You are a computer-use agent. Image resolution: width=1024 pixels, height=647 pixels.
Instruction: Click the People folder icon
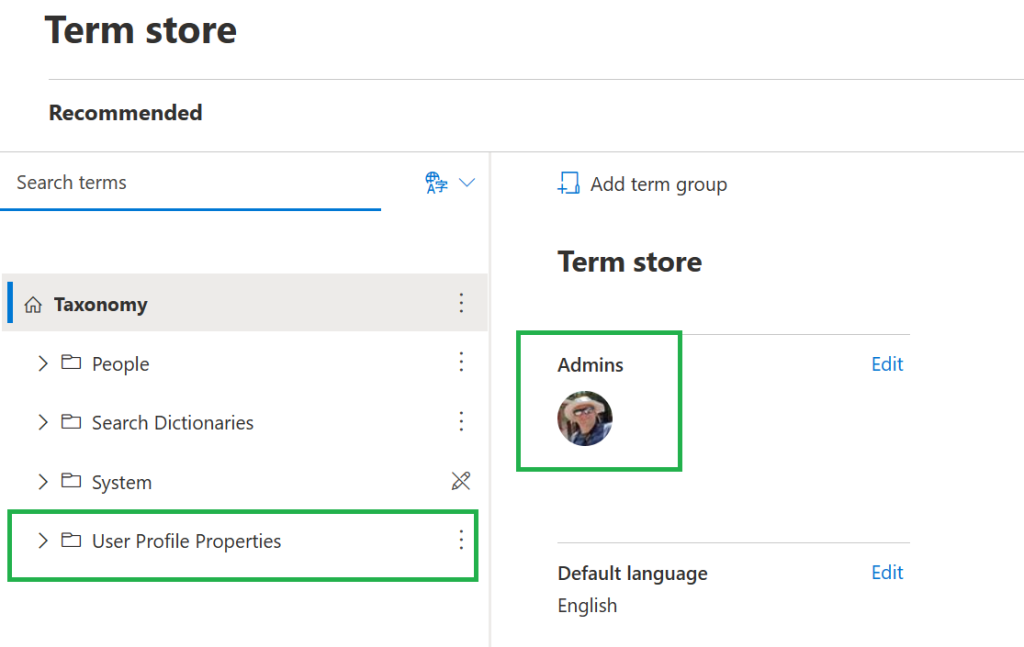[x=71, y=362]
